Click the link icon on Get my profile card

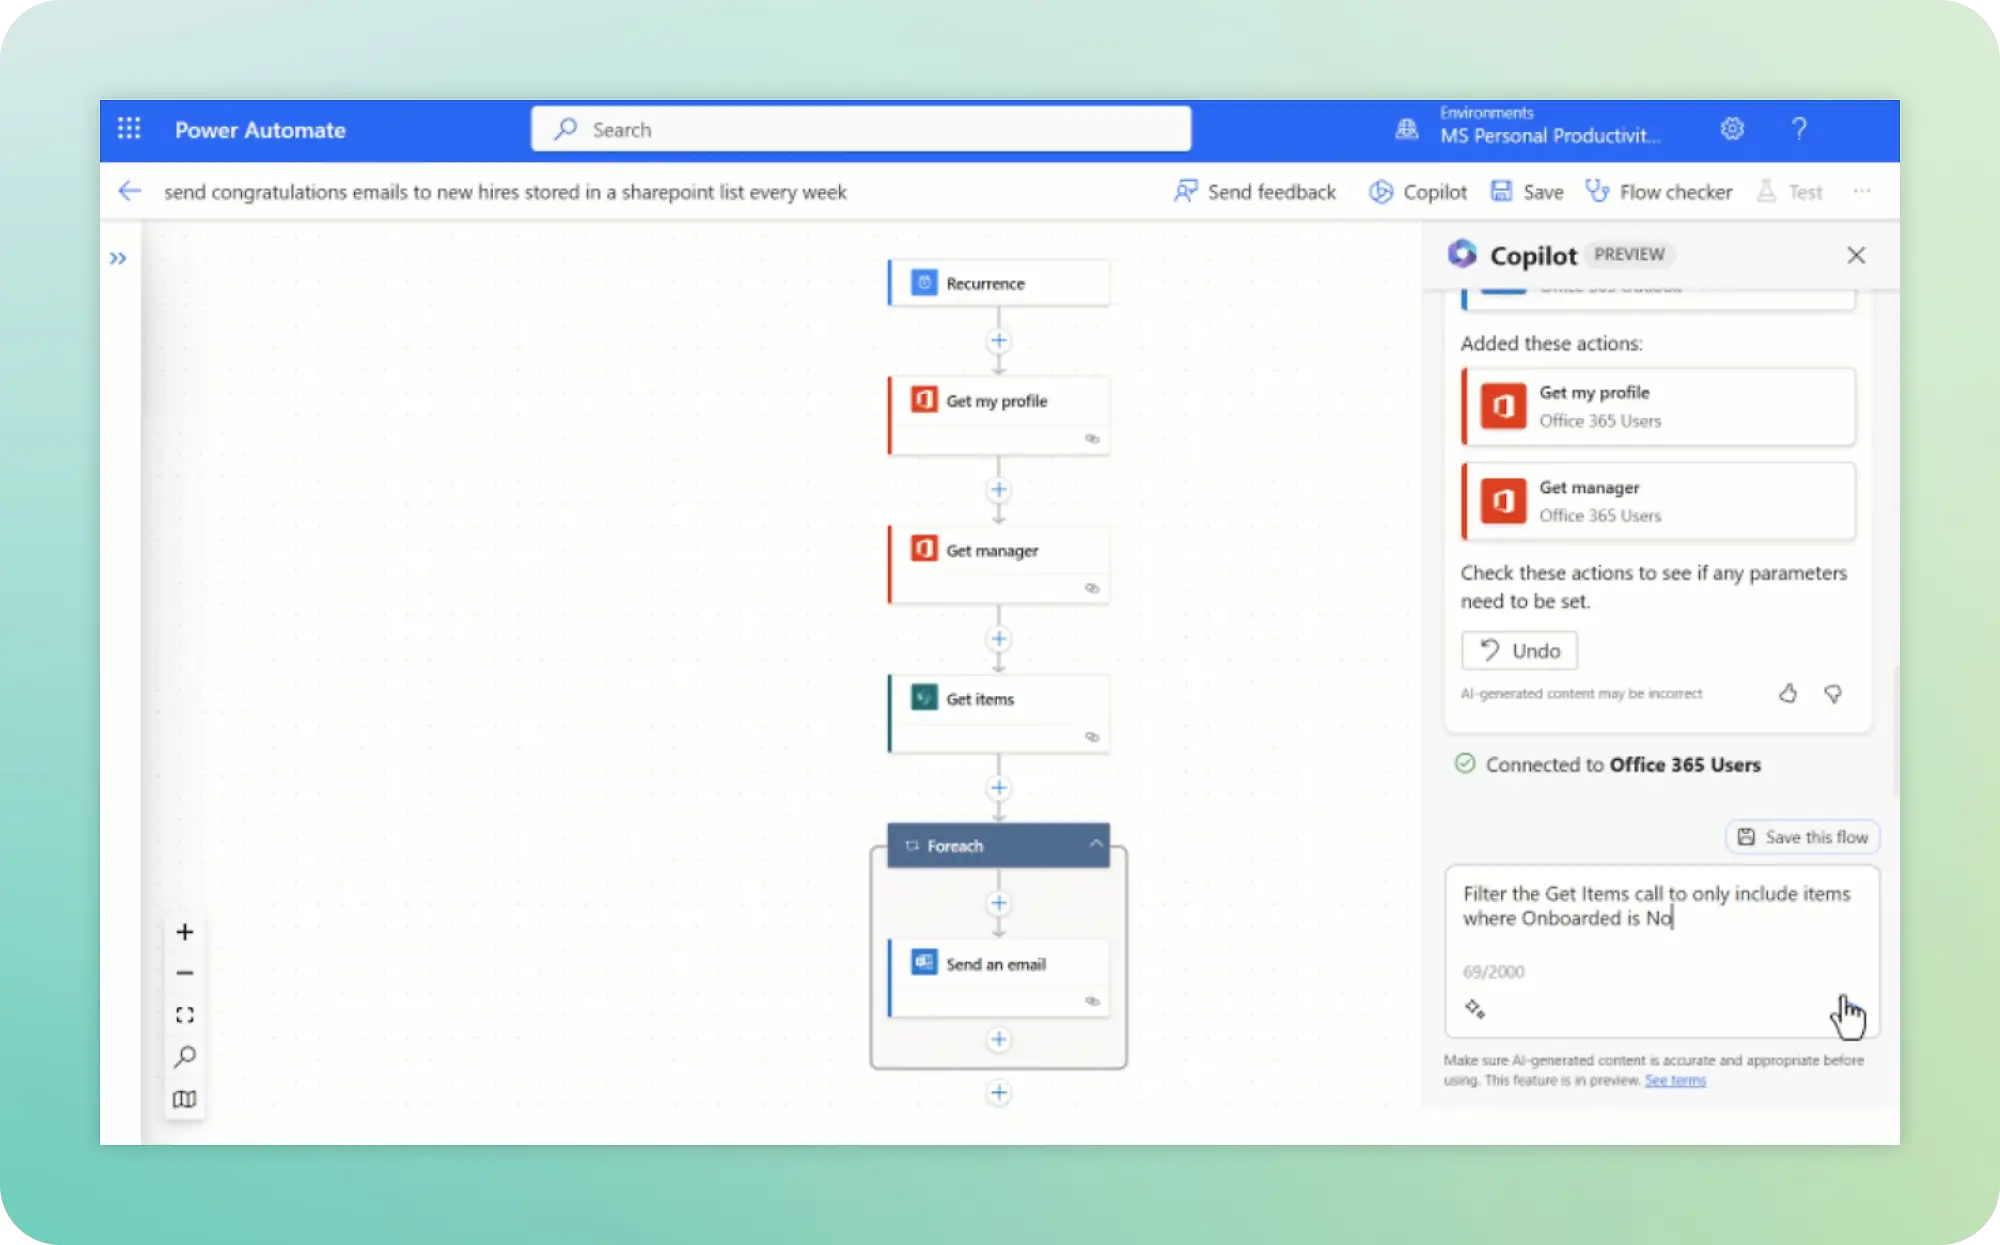tap(1092, 439)
